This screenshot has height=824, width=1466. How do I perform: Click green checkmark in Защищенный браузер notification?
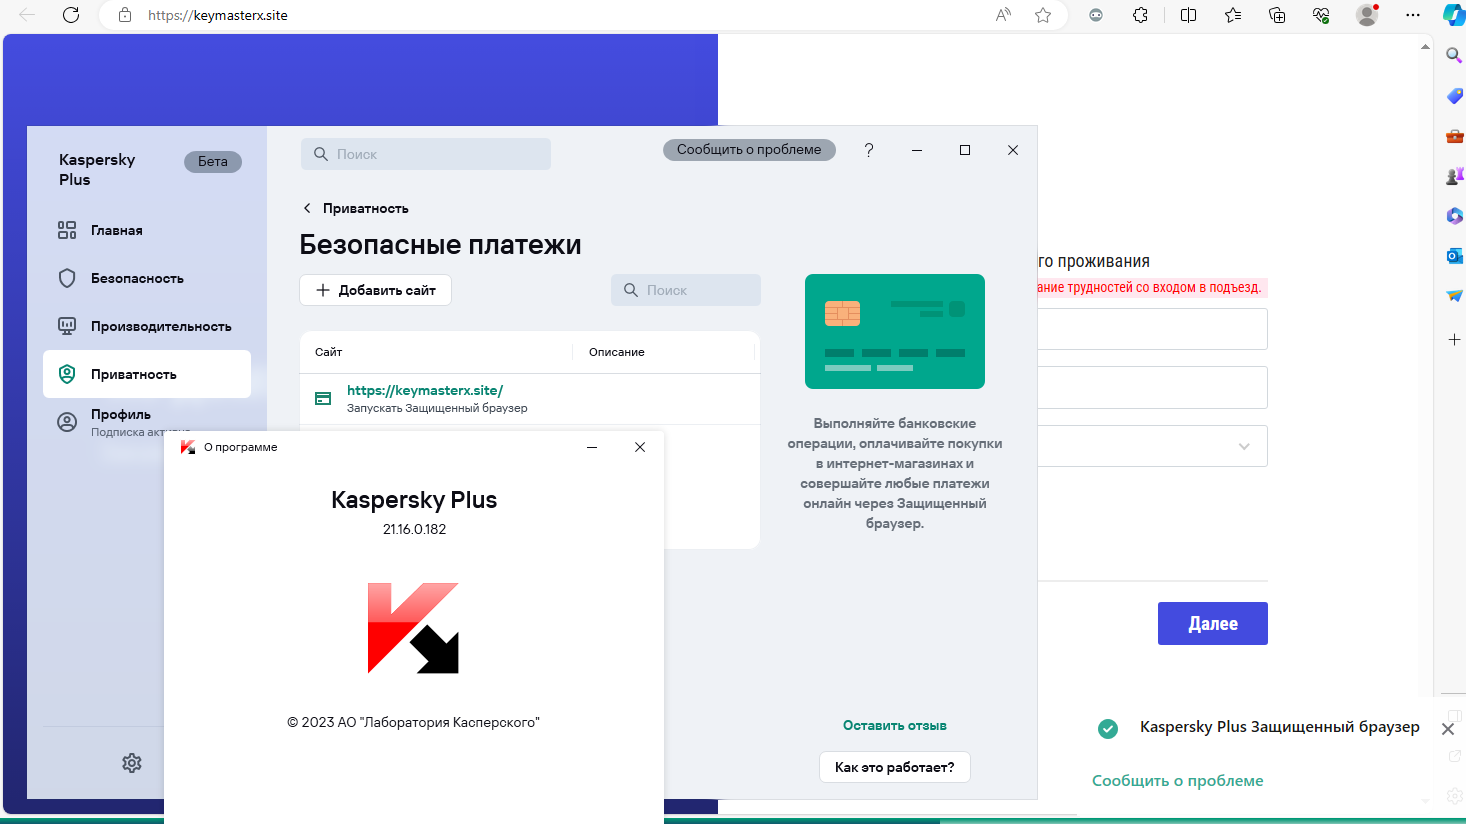point(1108,729)
